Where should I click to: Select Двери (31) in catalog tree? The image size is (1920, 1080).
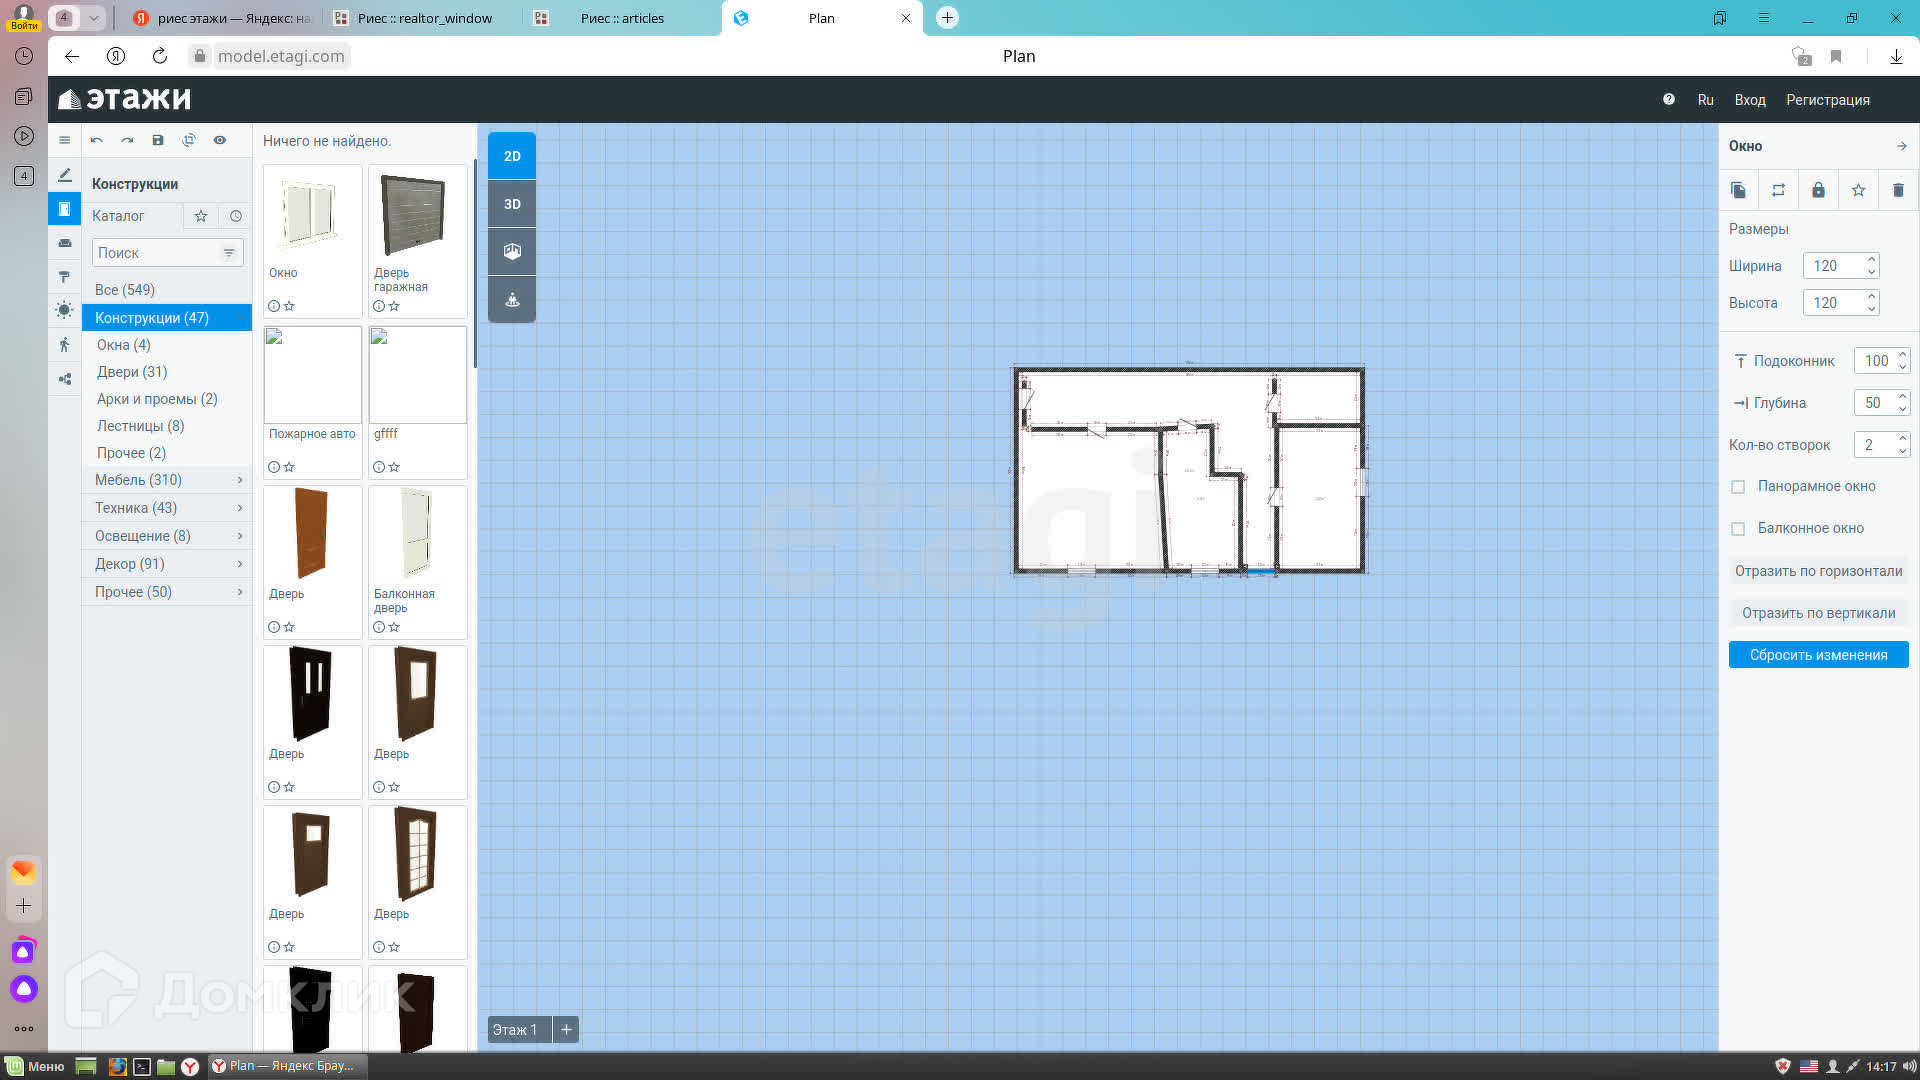pyautogui.click(x=131, y=372)
